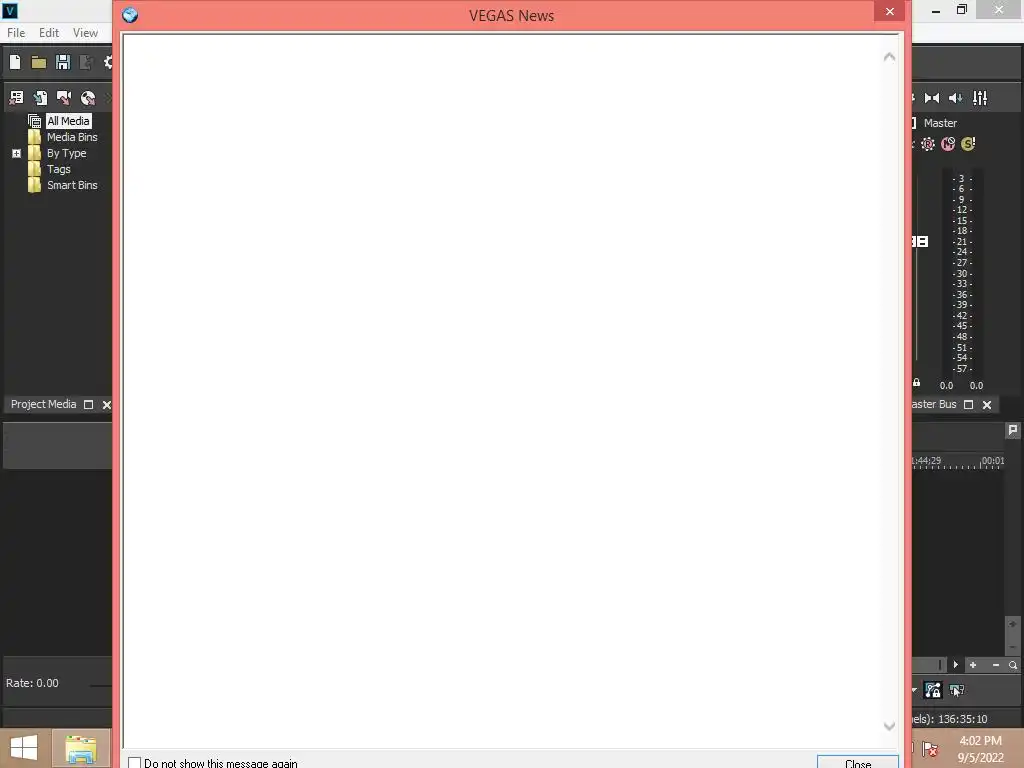1024x768 pixels.
Task: Switch to the Project Media tab
Action: 43,404
